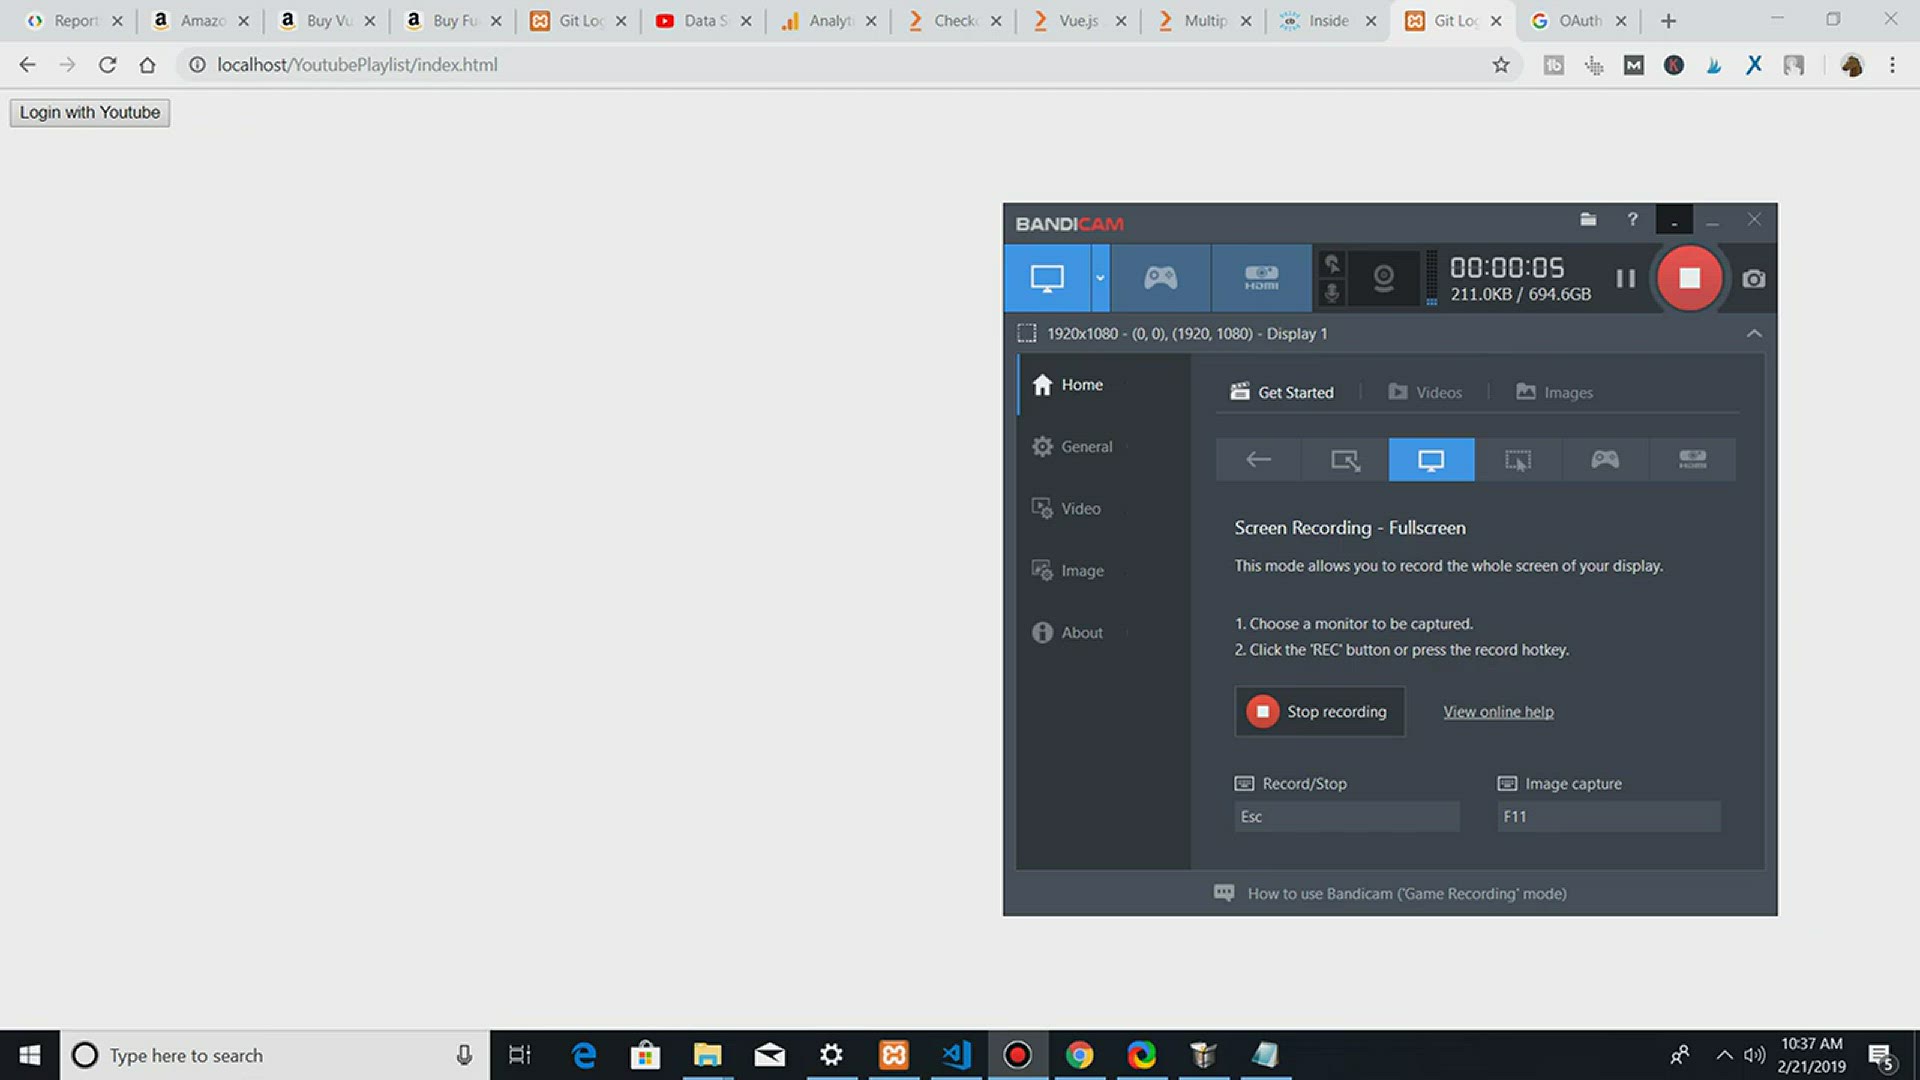Choose rectangle area recording mode

[x=1345, y=460]
